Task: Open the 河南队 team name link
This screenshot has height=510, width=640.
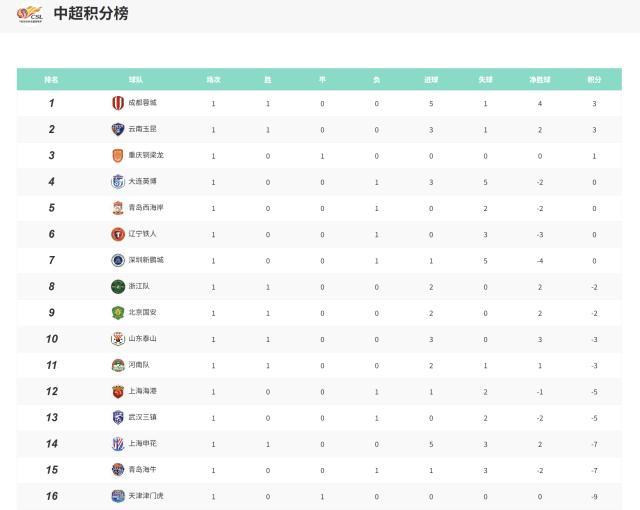Action: click(x=139, y=365)
